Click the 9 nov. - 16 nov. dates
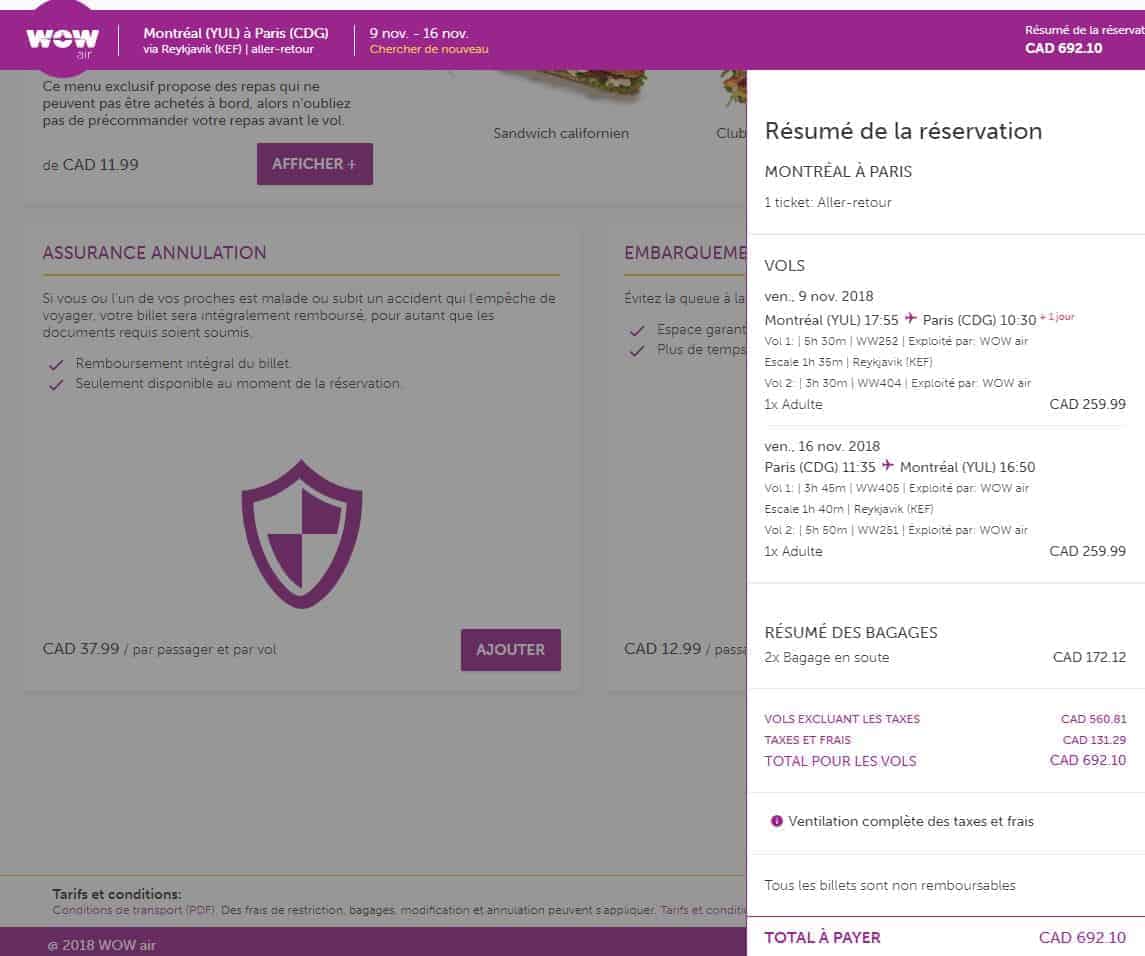The width and height of the screenshot is (1145, 956). (418, 33)
